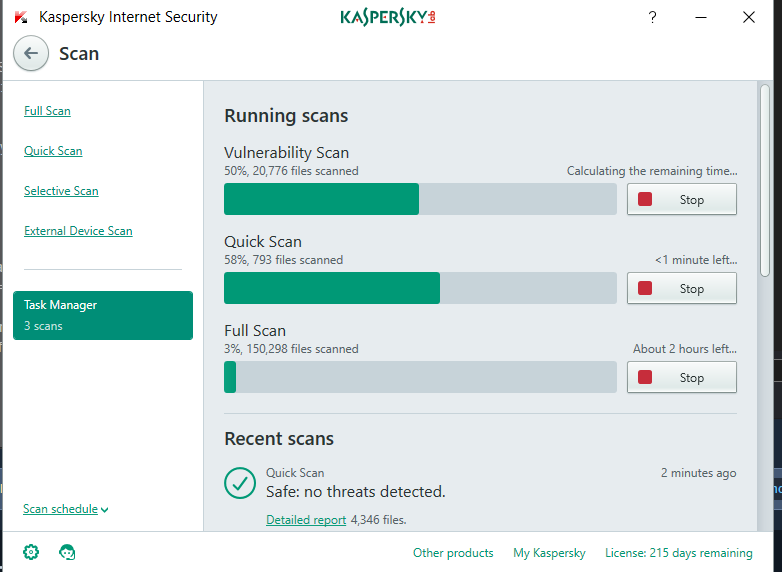
Task: Open the Detailed report link
Action: 306,520
